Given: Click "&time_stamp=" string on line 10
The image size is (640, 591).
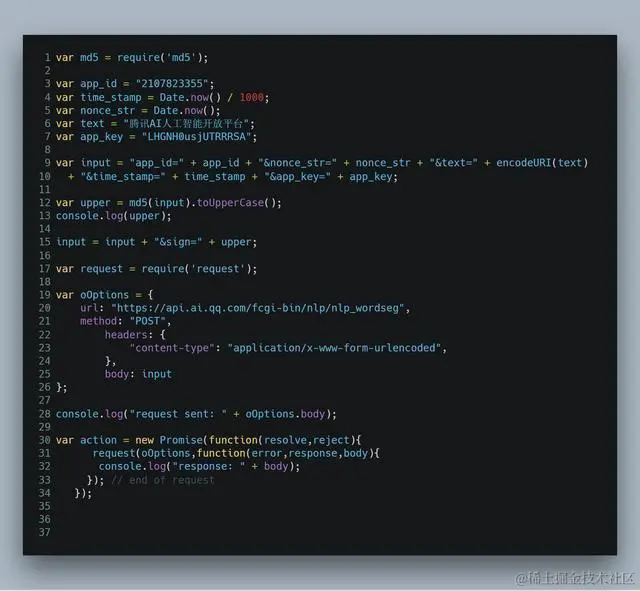Looking at the screenshot, I should click(x=123, y=177).
